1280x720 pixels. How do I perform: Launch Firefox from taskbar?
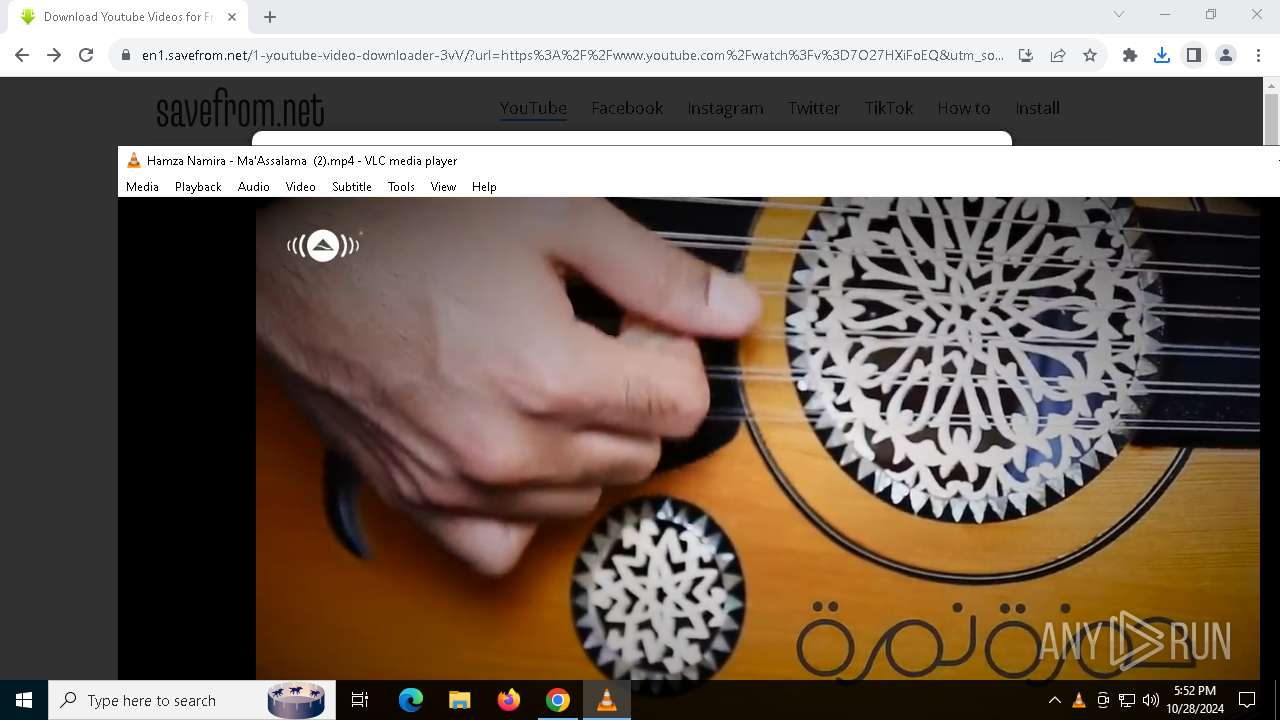click(509, 700)
